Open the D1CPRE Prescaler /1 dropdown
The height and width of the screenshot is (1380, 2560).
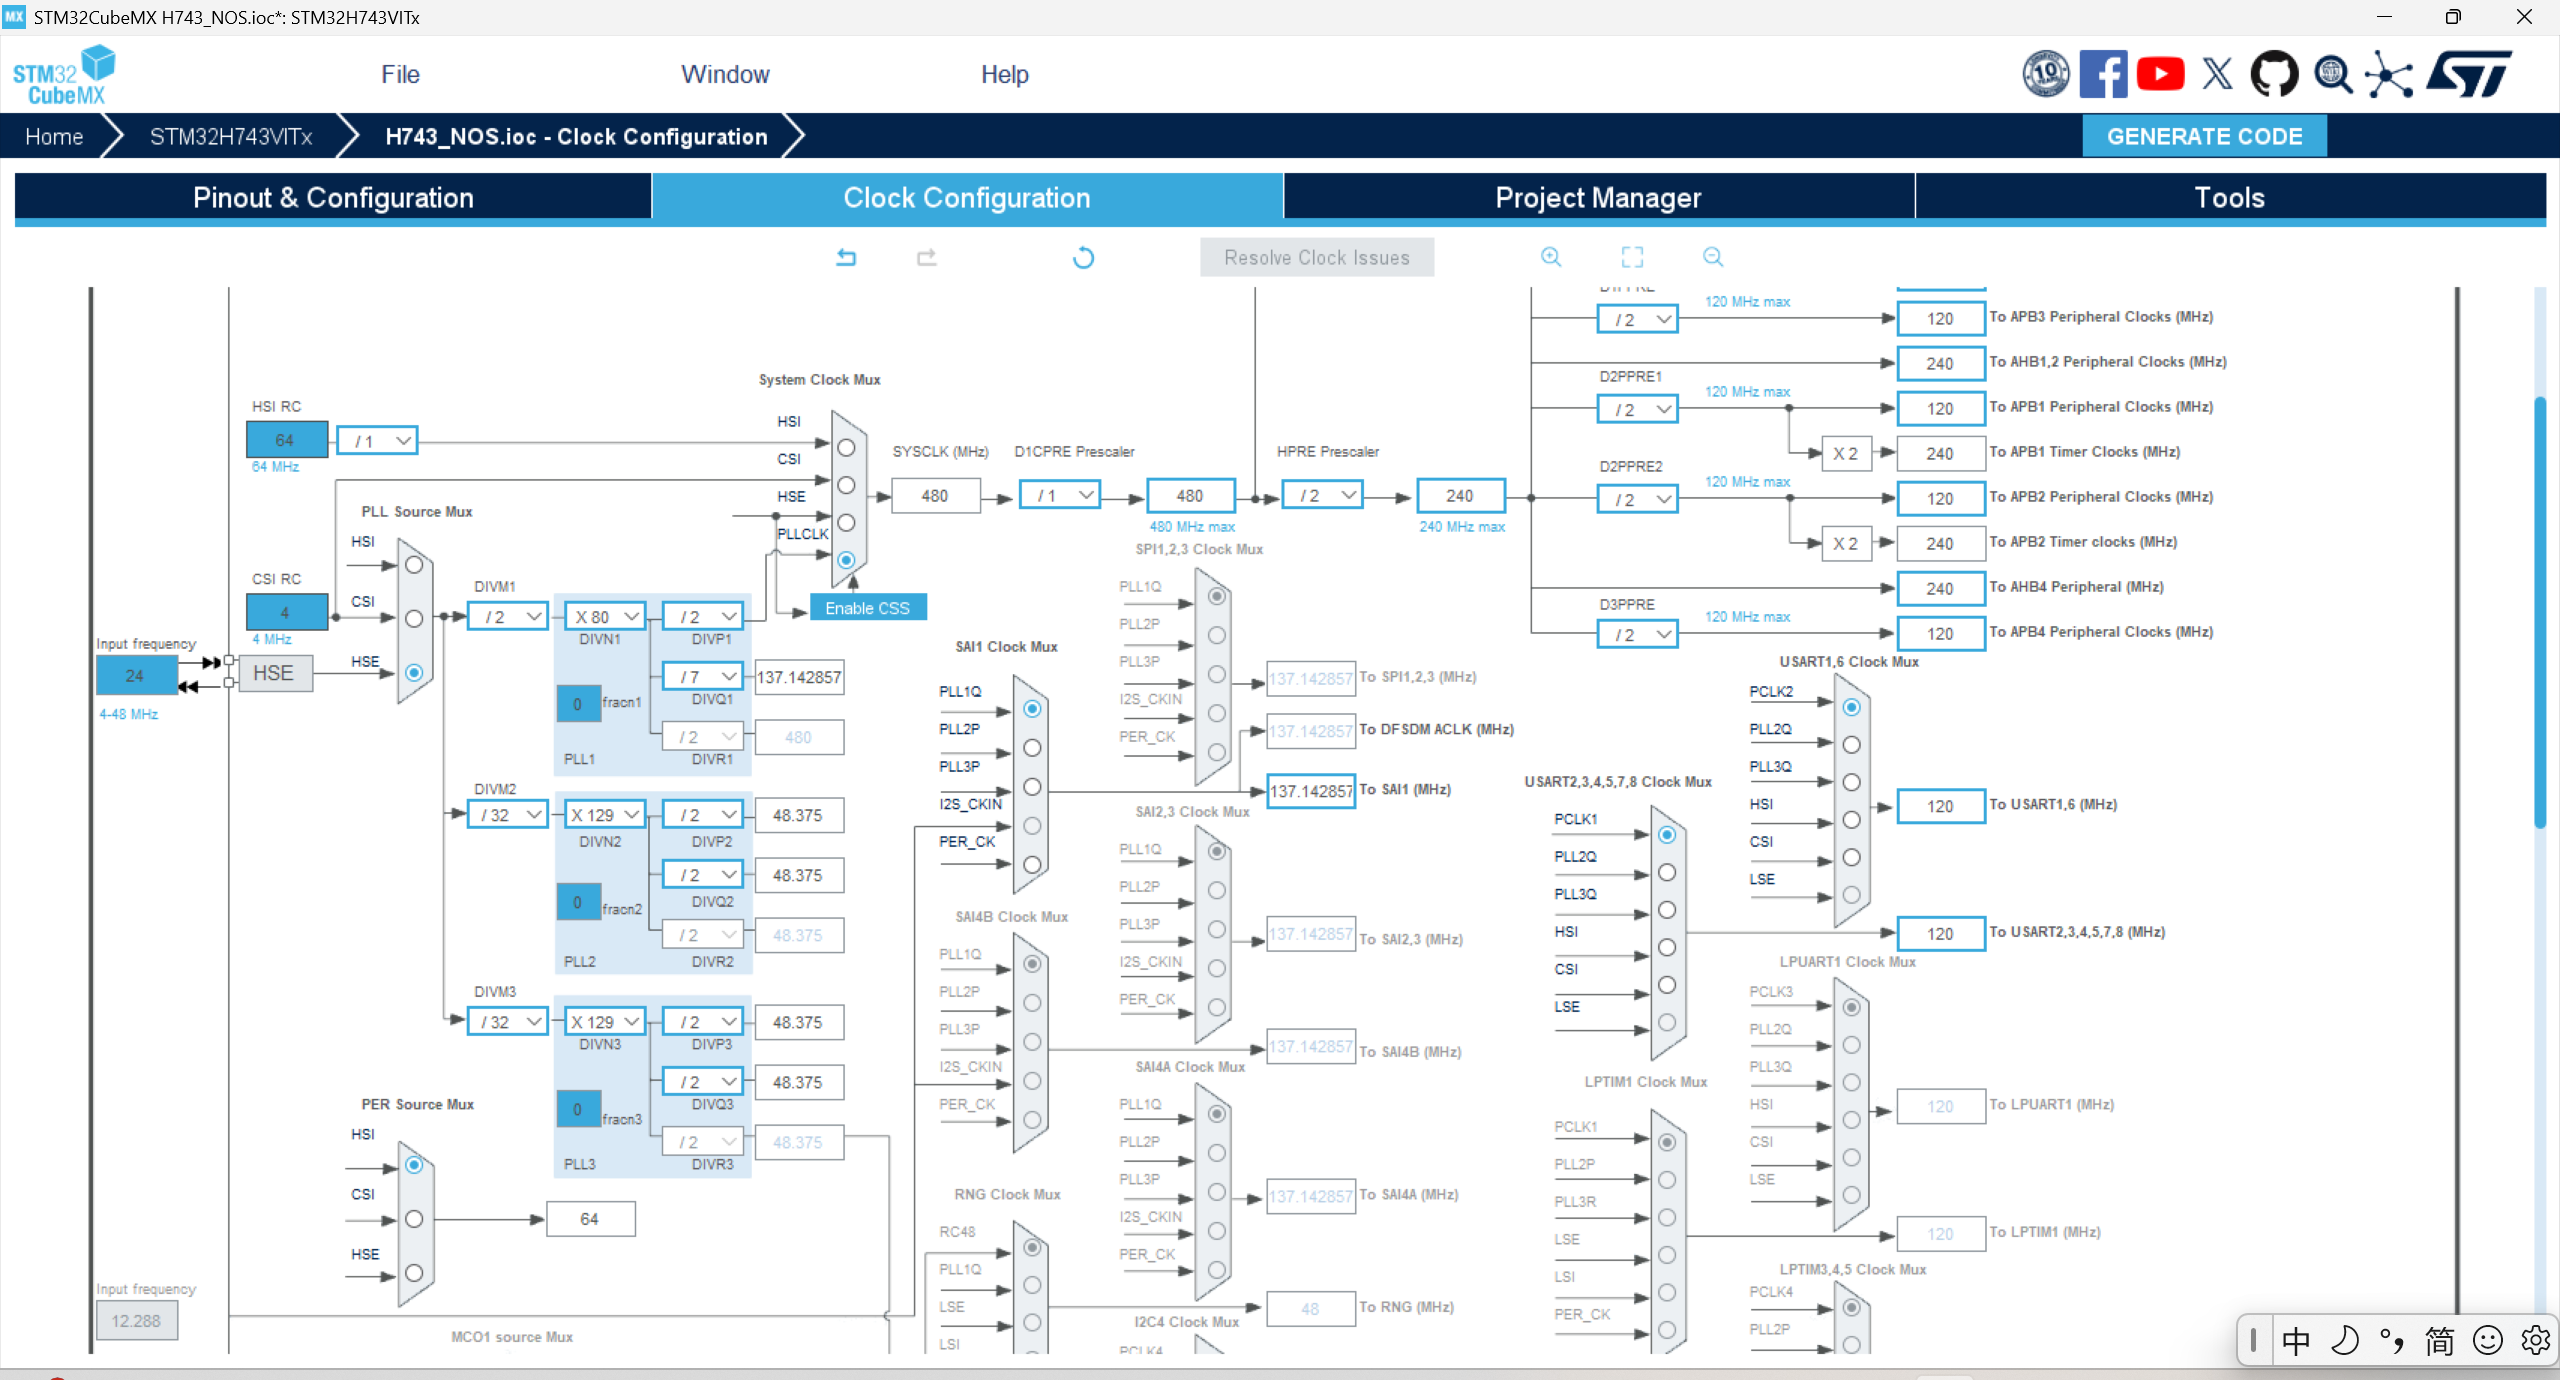point(1060,495)
